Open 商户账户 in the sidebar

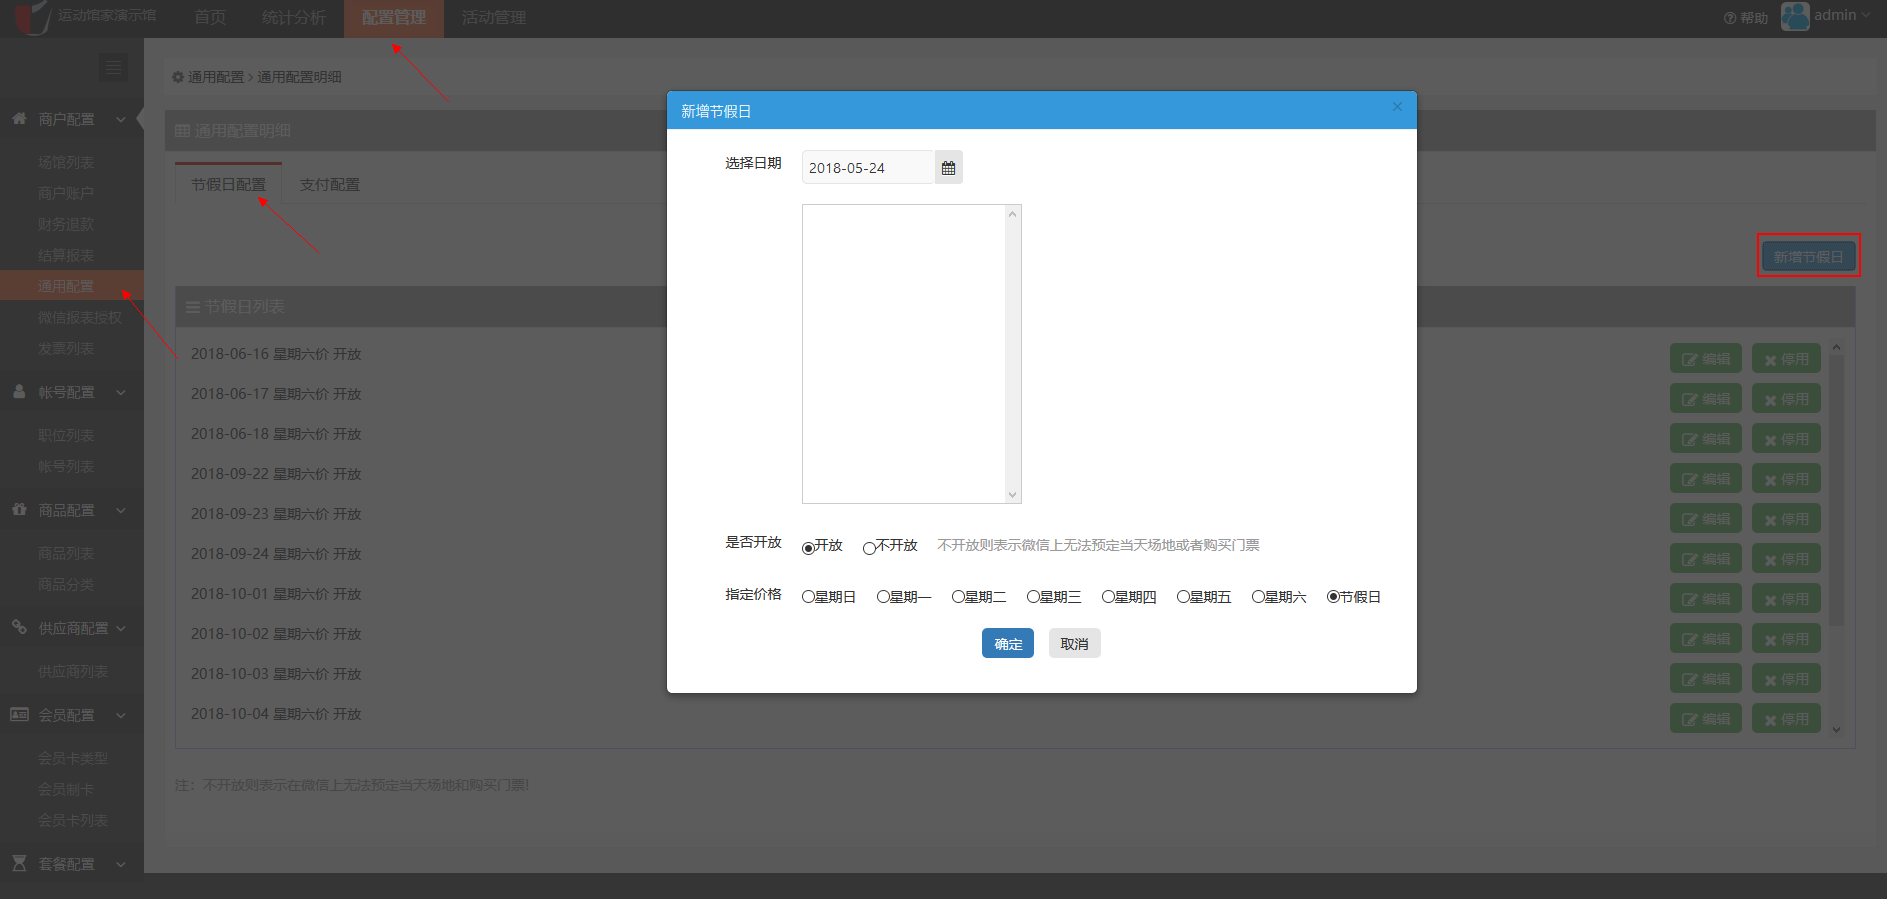tap(66, 193)
